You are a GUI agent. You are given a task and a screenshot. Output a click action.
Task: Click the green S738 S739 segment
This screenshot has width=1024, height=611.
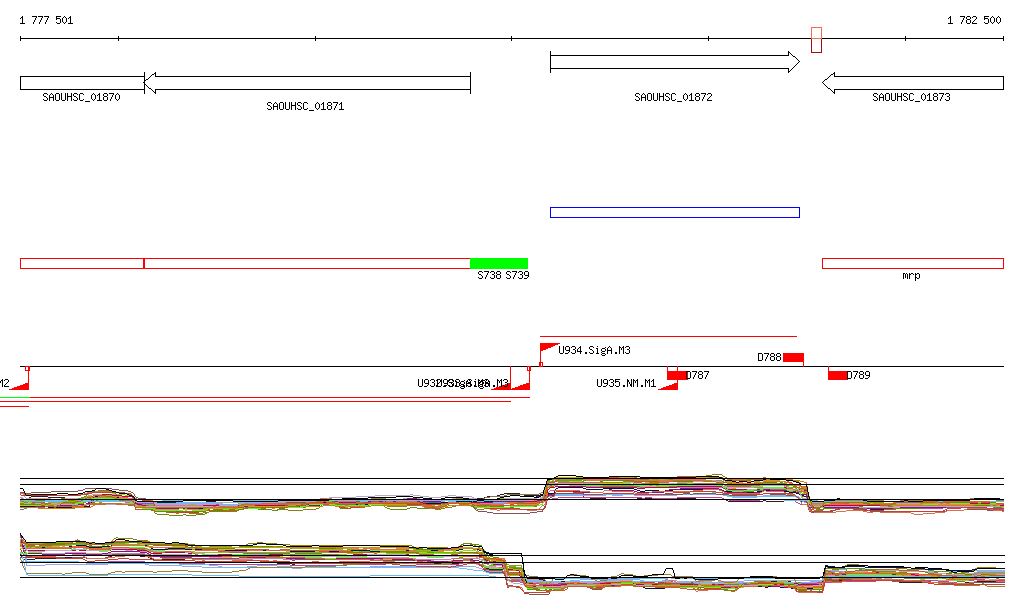click(499, 263)
